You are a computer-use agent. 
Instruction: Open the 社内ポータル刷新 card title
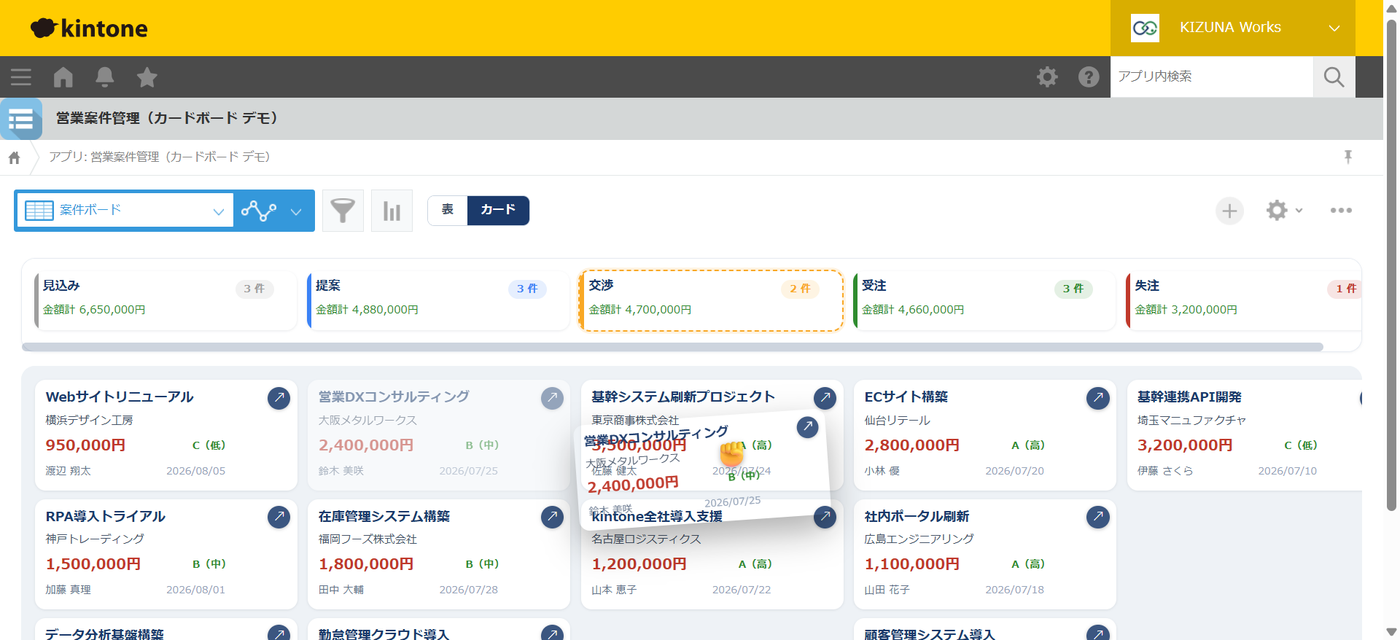pos(917,516)
